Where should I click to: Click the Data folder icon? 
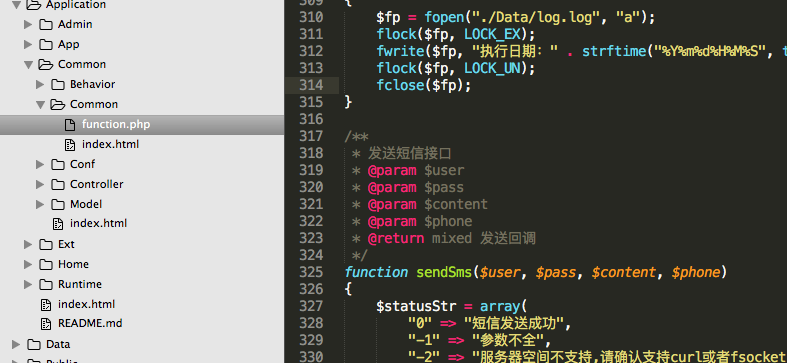[x=34, y=344]
